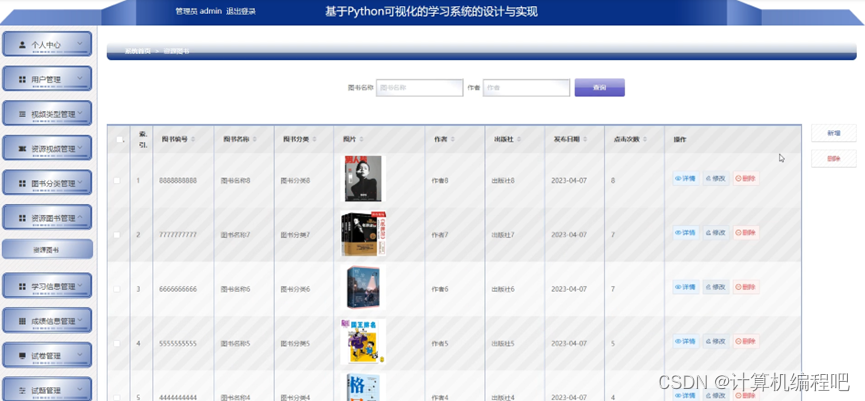Viewport: 865px width, 401px height.
Task: Expand 视频类型管理 with its chevron arrow
Action: 80,113
